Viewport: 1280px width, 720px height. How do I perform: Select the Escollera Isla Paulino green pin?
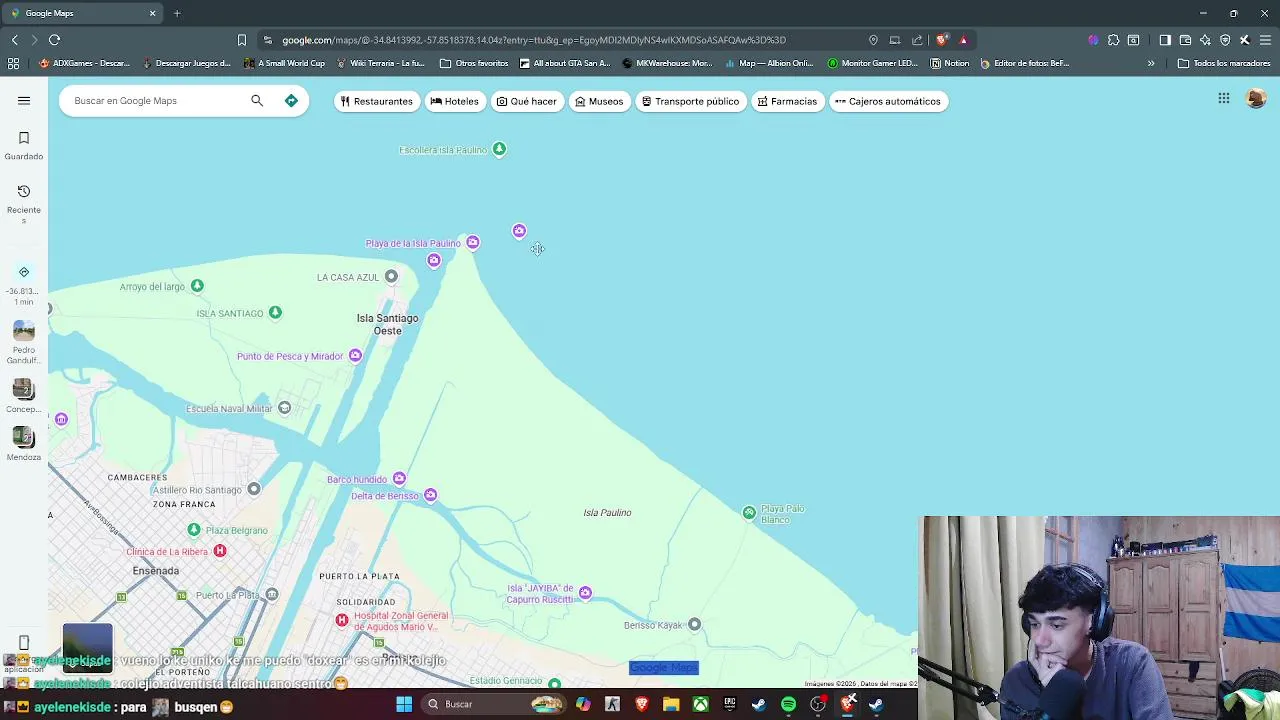pyautogui.click(x=499, y=149)
